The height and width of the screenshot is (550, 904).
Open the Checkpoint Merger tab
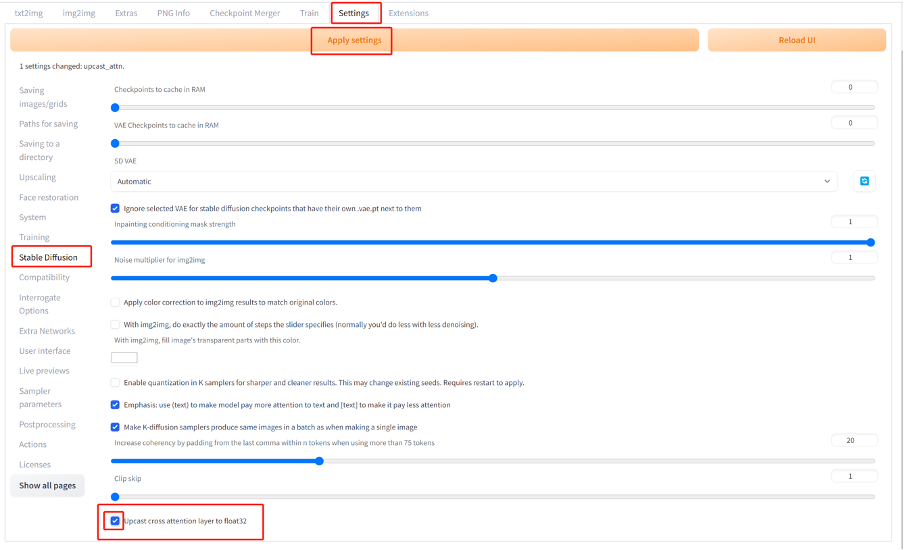[244, 13]
